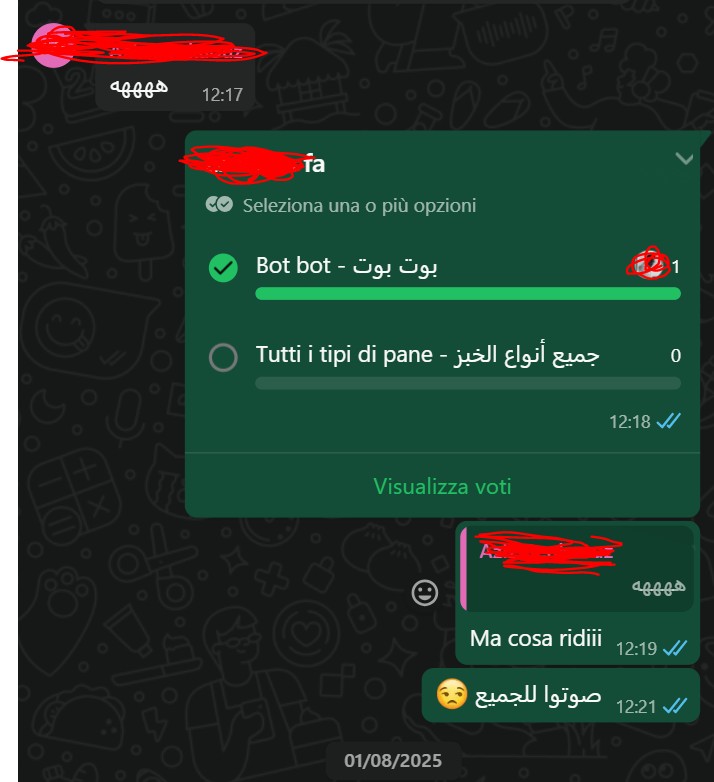Click the double check multi-select icon
714x782 pixels.
click(x=219, y=204)
